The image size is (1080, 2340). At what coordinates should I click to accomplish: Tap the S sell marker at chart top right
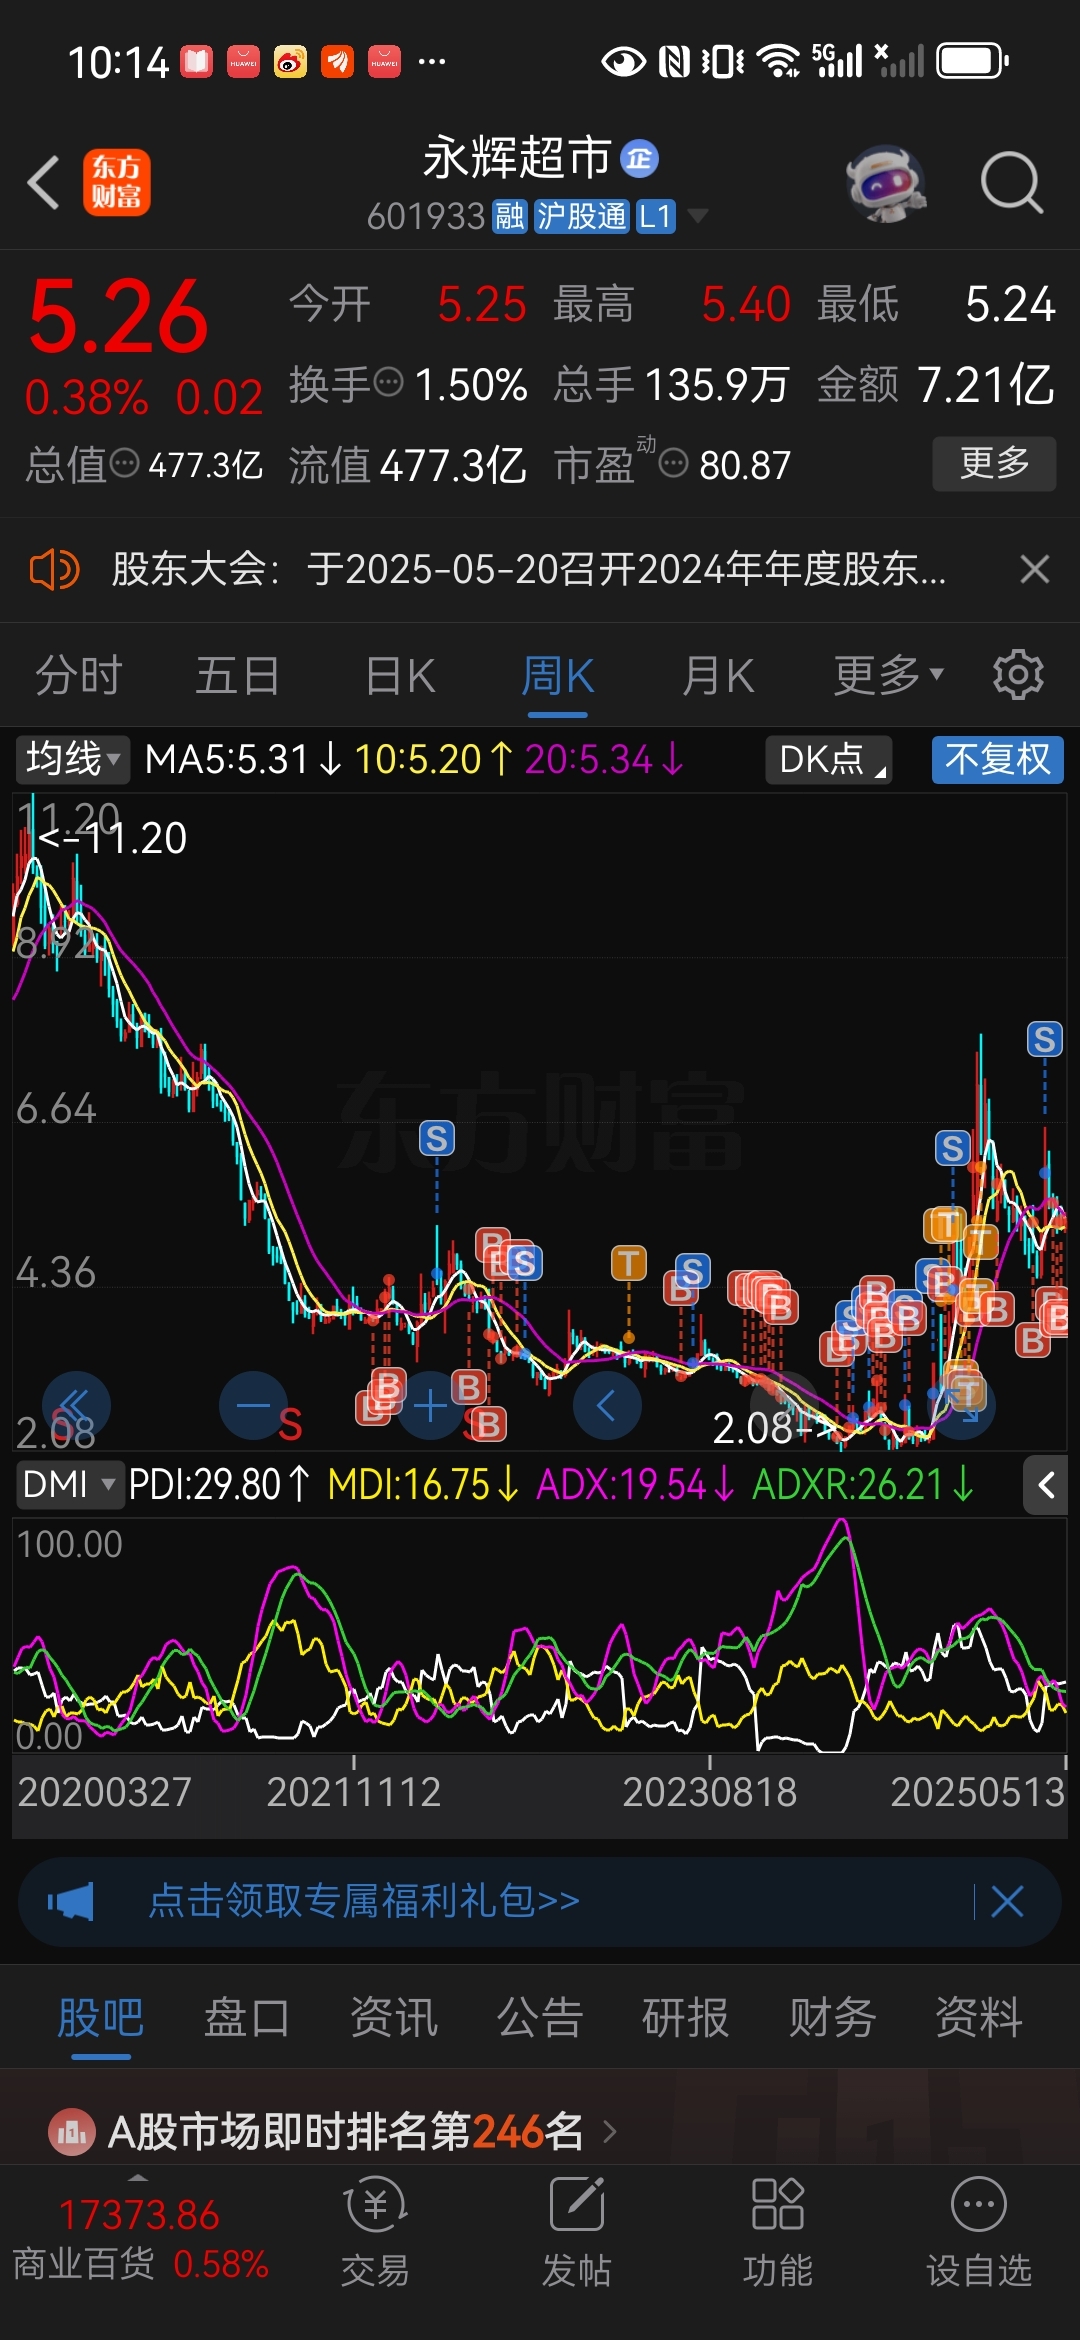[x=1045, y=1040]
